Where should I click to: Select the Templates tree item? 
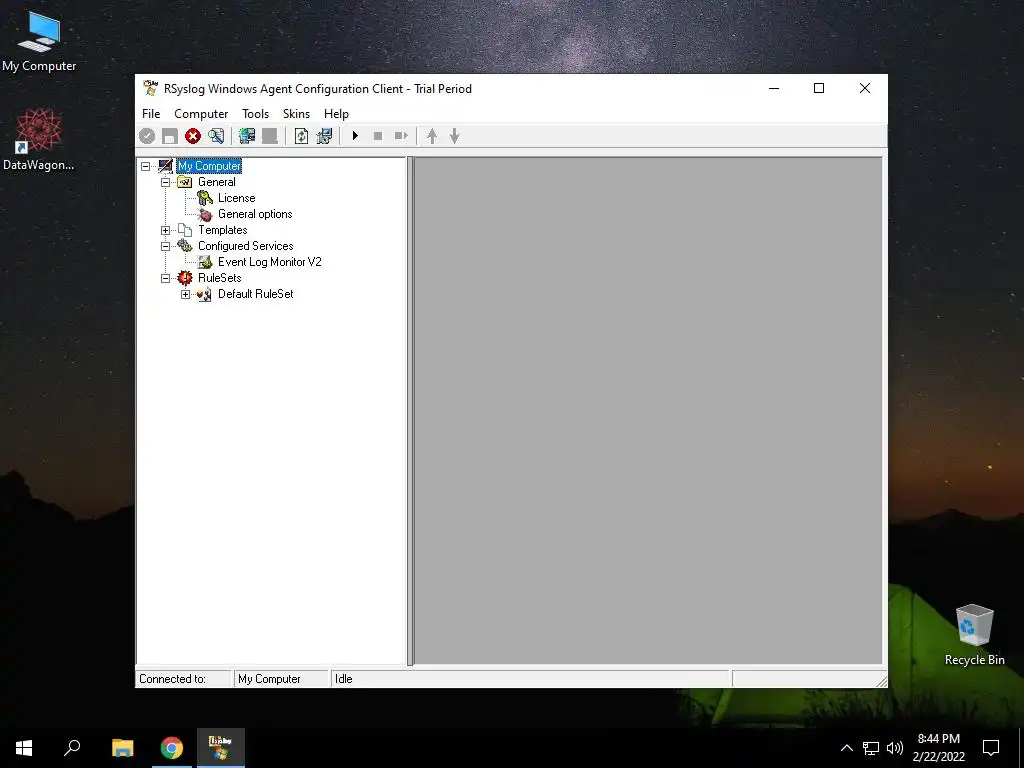[x=223, y=230]
